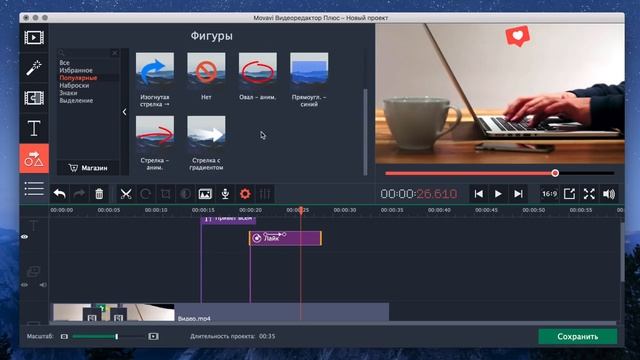Undo the last action
The height and width of the screenshot is (360, 640).
click(x=60, y=194)
